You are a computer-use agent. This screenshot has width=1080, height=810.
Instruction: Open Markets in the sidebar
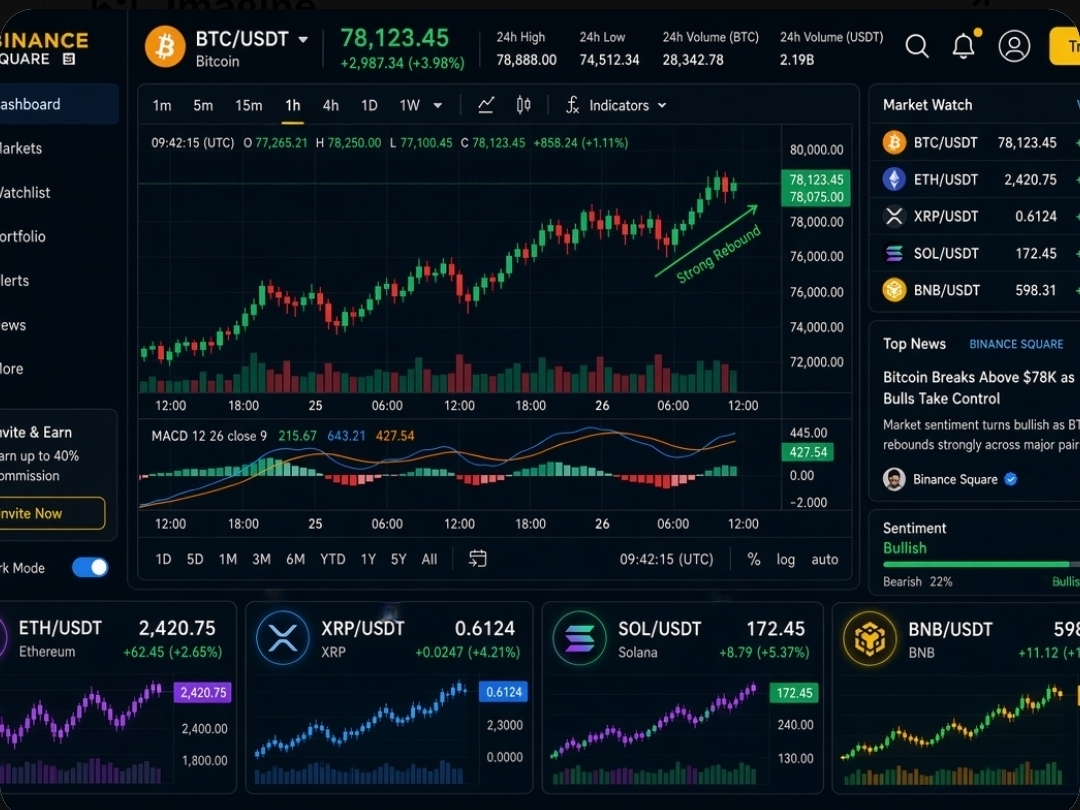click(21, 148)
